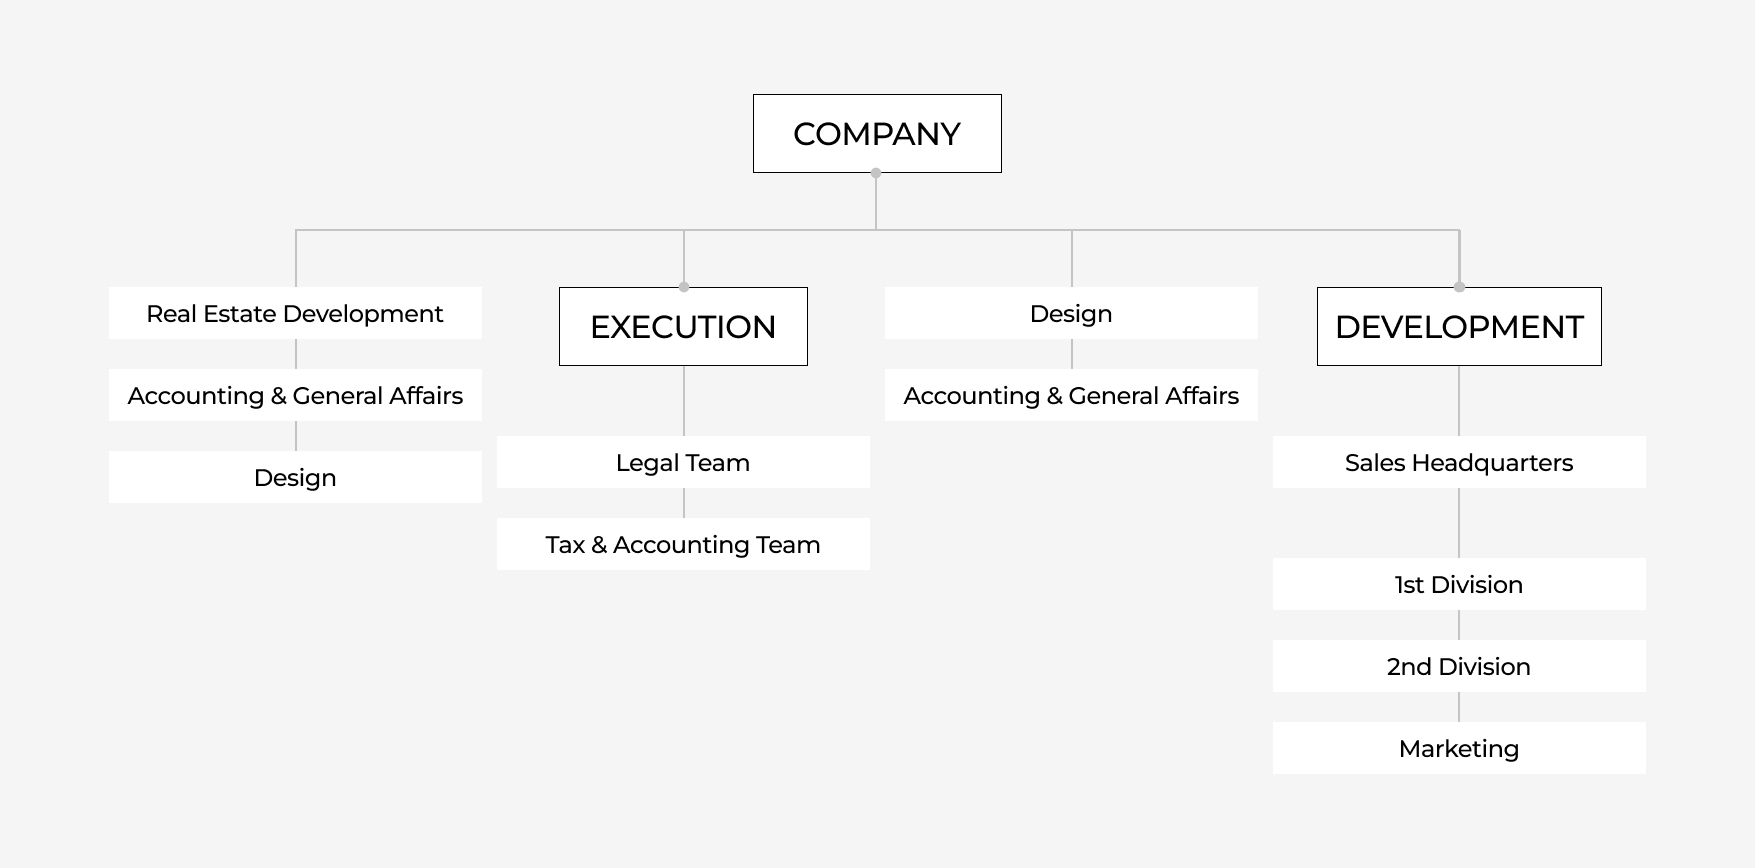Click the connector dot atop the DEVELOPMENT box

(1459, 287)
